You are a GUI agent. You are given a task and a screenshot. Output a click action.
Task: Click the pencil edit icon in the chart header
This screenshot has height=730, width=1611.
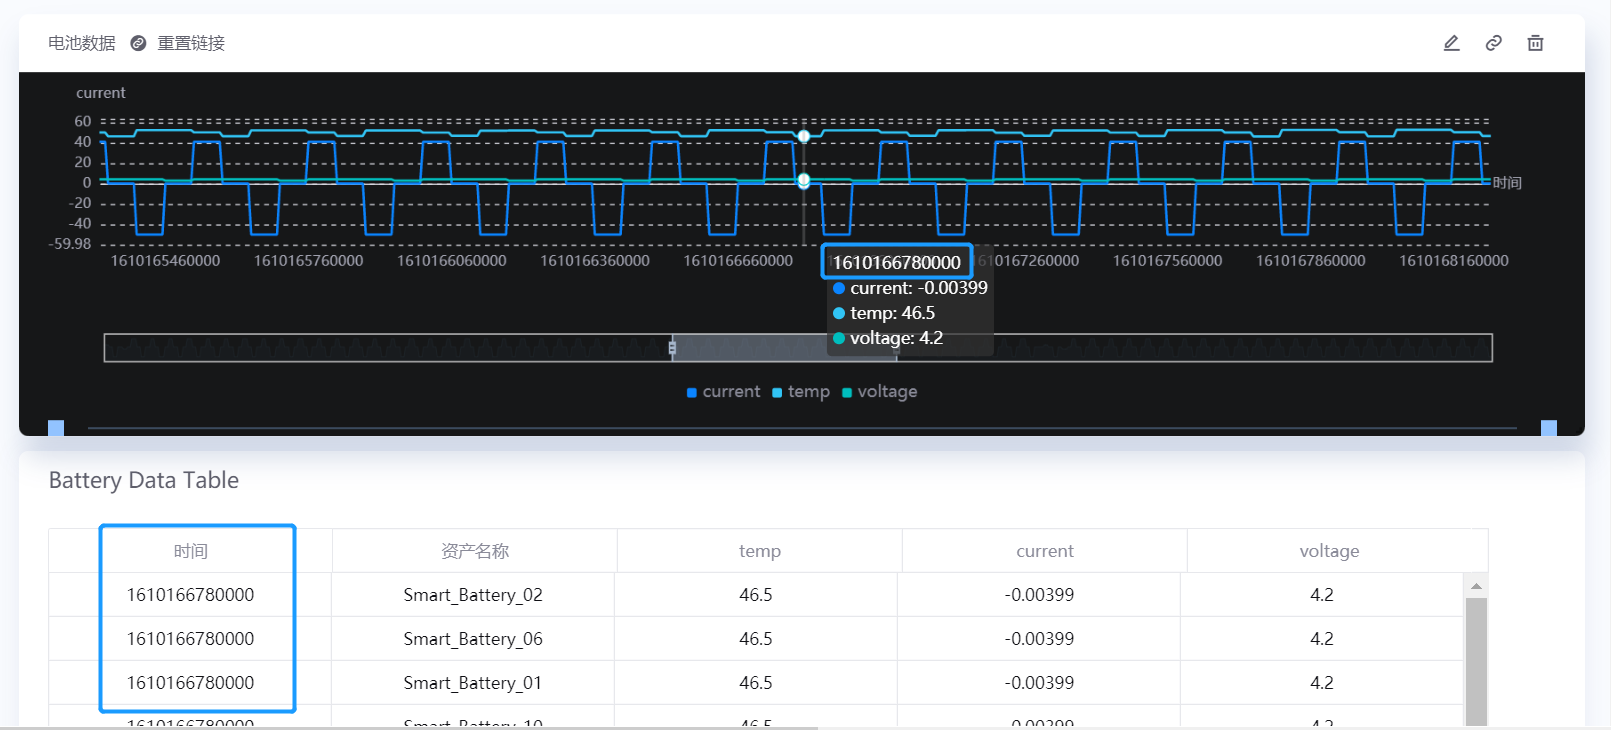(x=1451, y=43)
